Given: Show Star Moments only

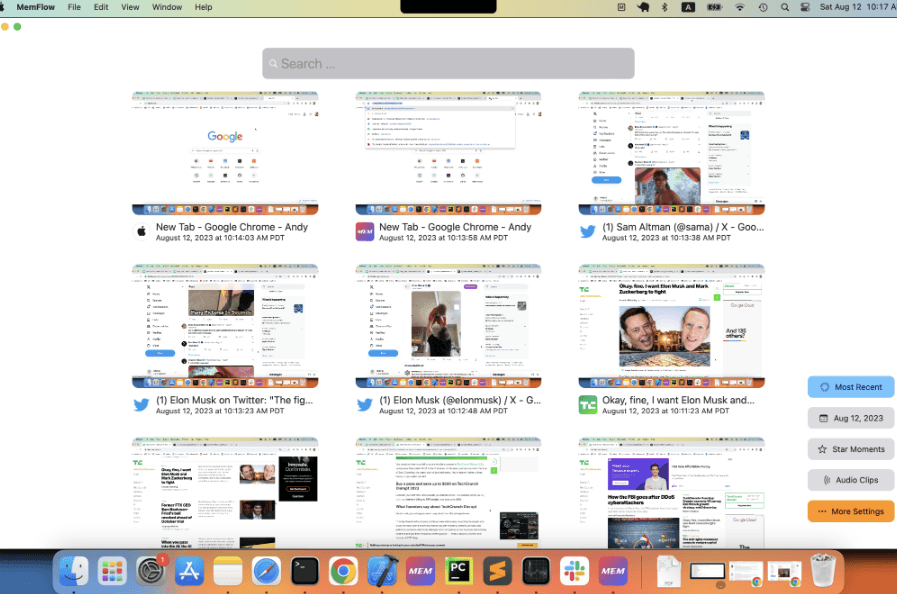Looking at the screenshot, I should (x=850, y=449).
